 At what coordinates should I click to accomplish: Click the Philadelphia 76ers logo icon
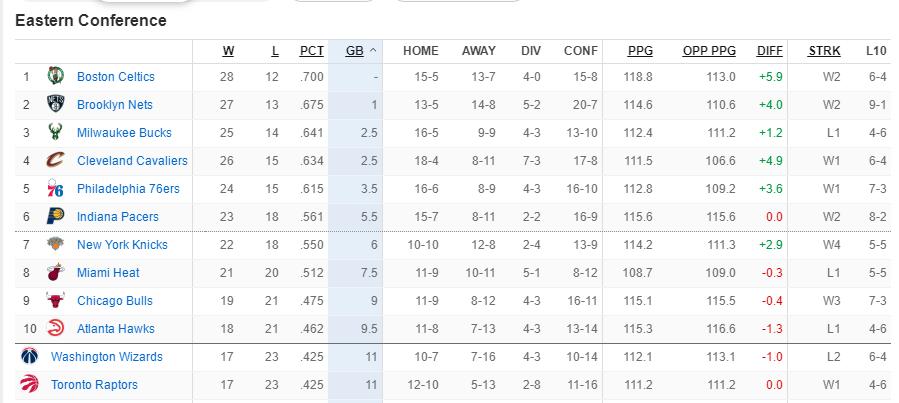(55, 189)
